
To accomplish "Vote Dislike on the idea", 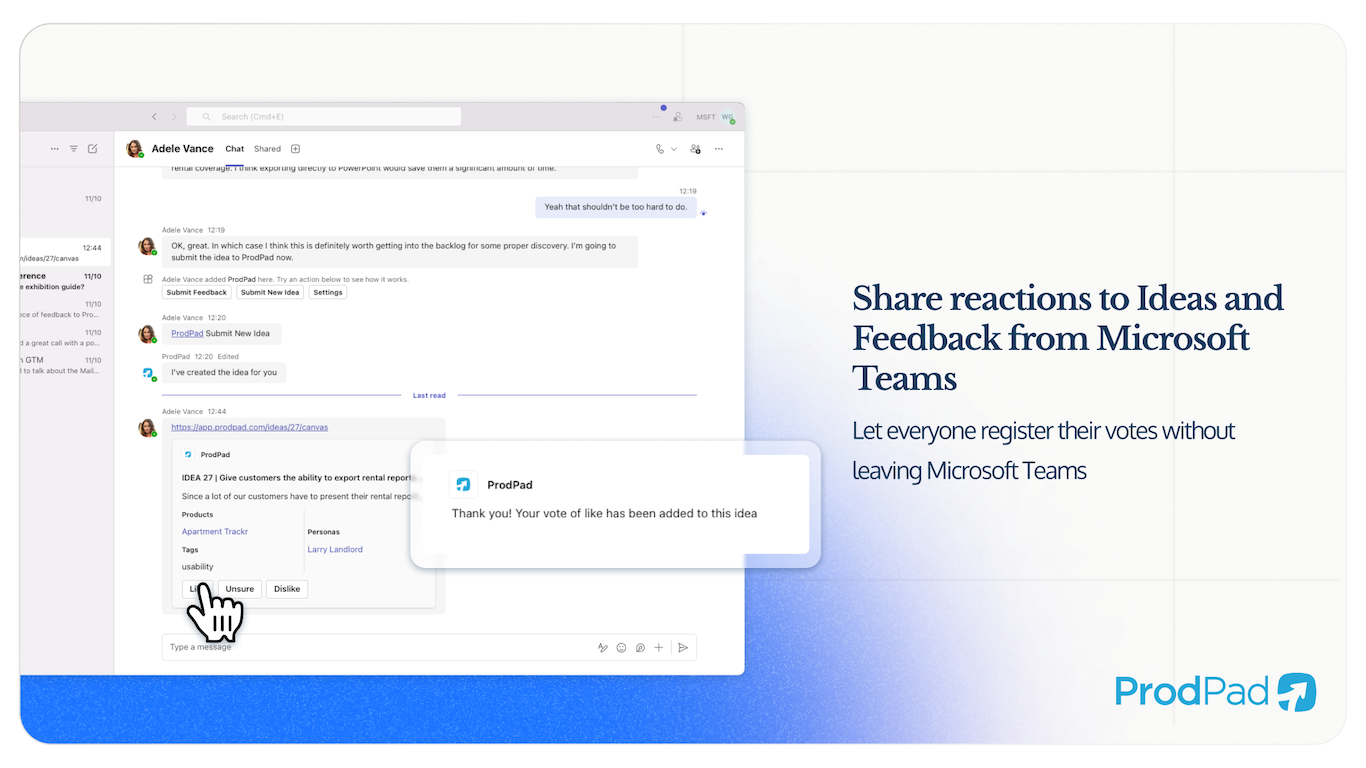I will point(287,589).
